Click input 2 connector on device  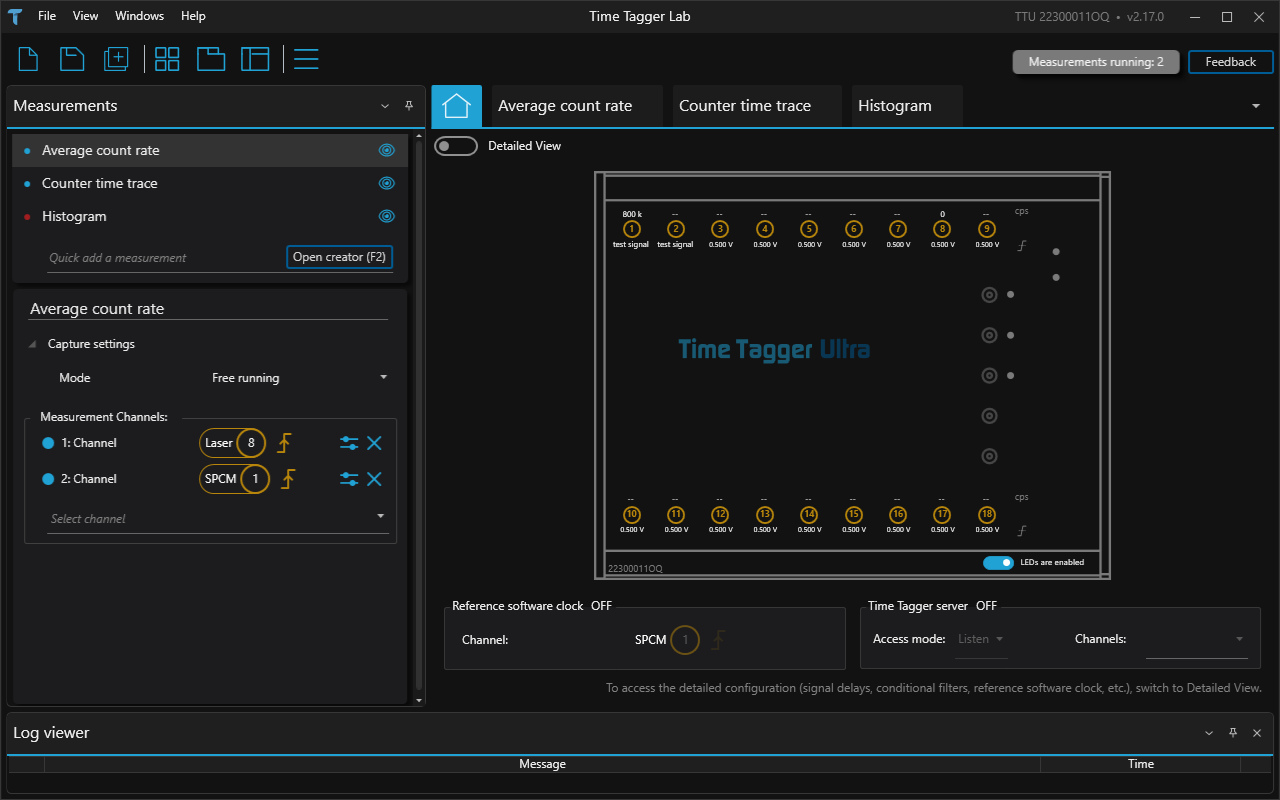(x=676, y=229)
